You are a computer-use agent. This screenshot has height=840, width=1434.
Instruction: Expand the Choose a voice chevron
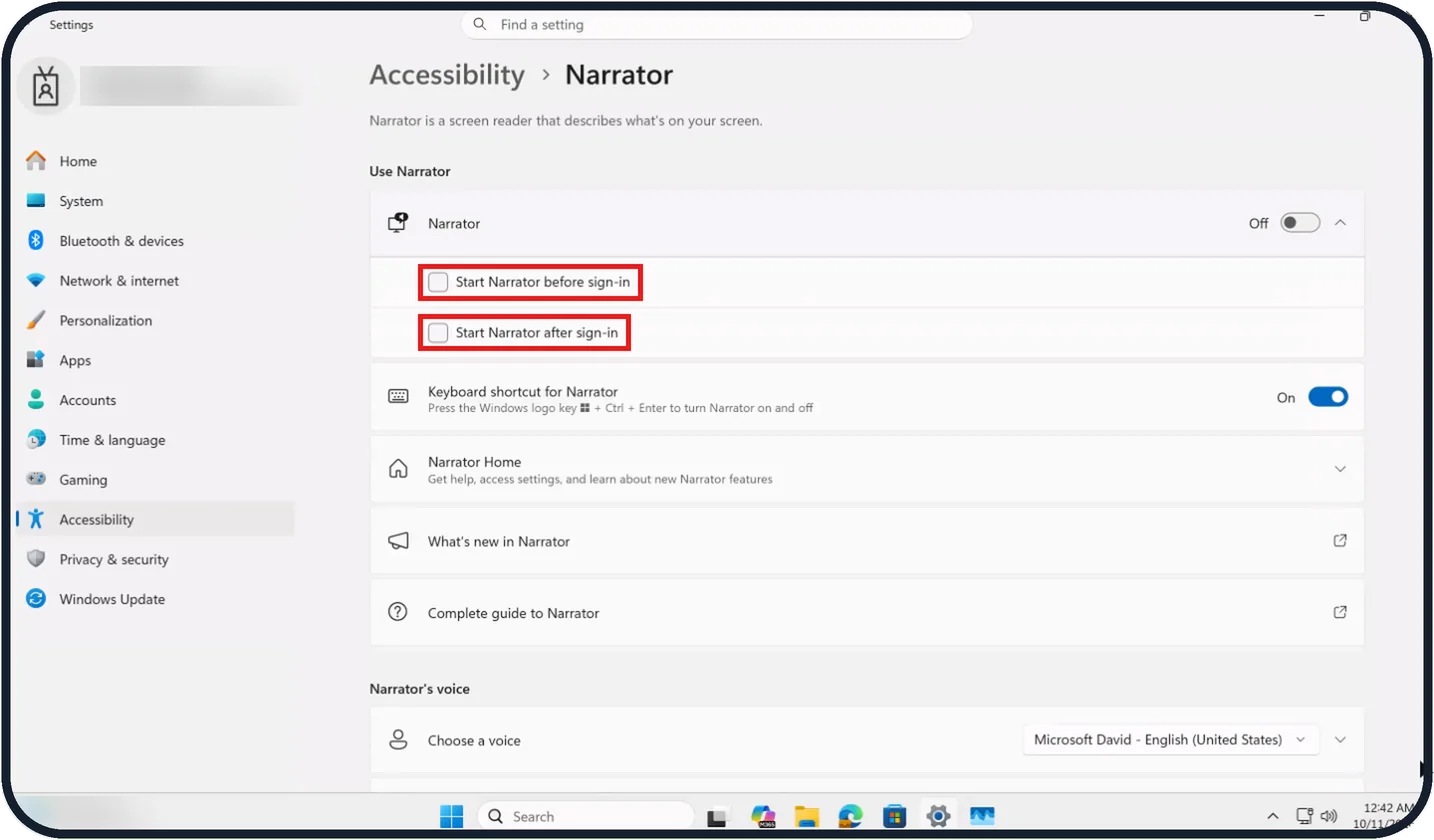click(1341, 740)
